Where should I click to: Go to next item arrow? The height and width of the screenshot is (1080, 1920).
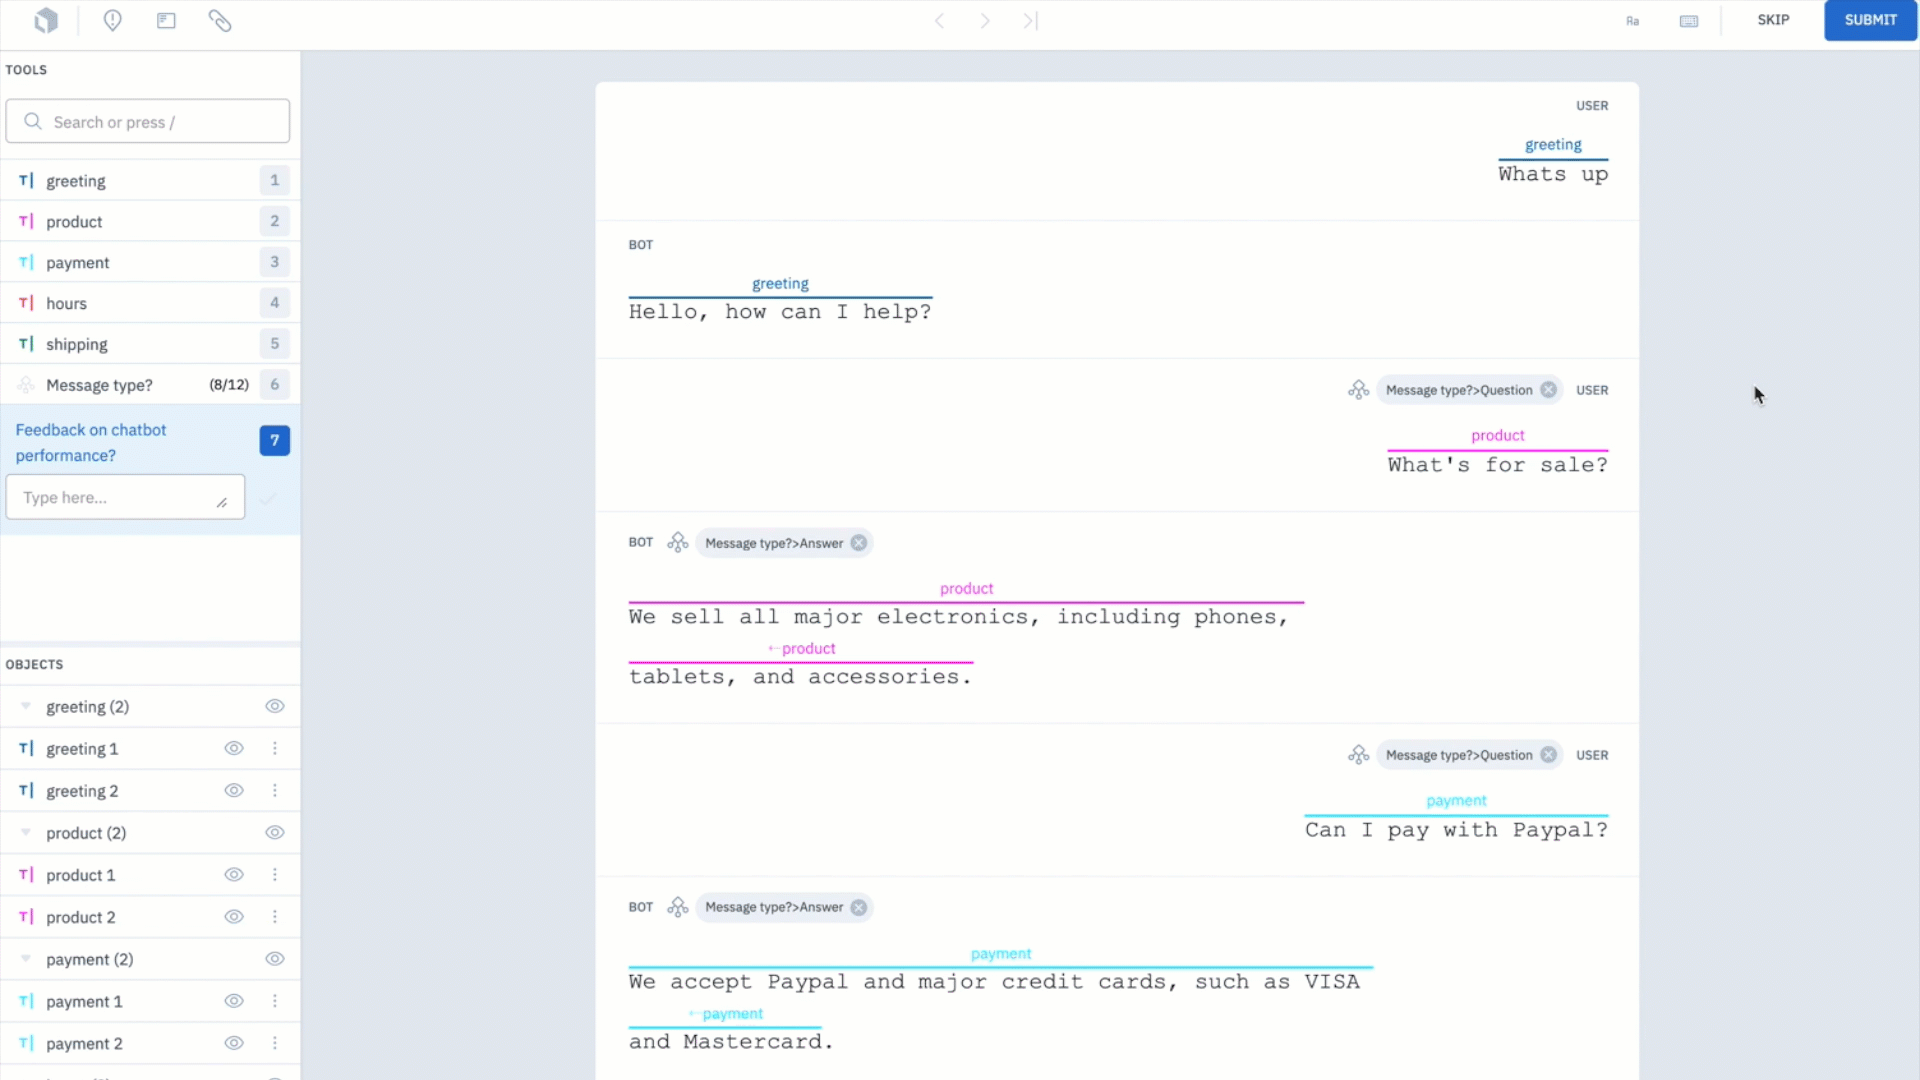[x=985, y=21]
